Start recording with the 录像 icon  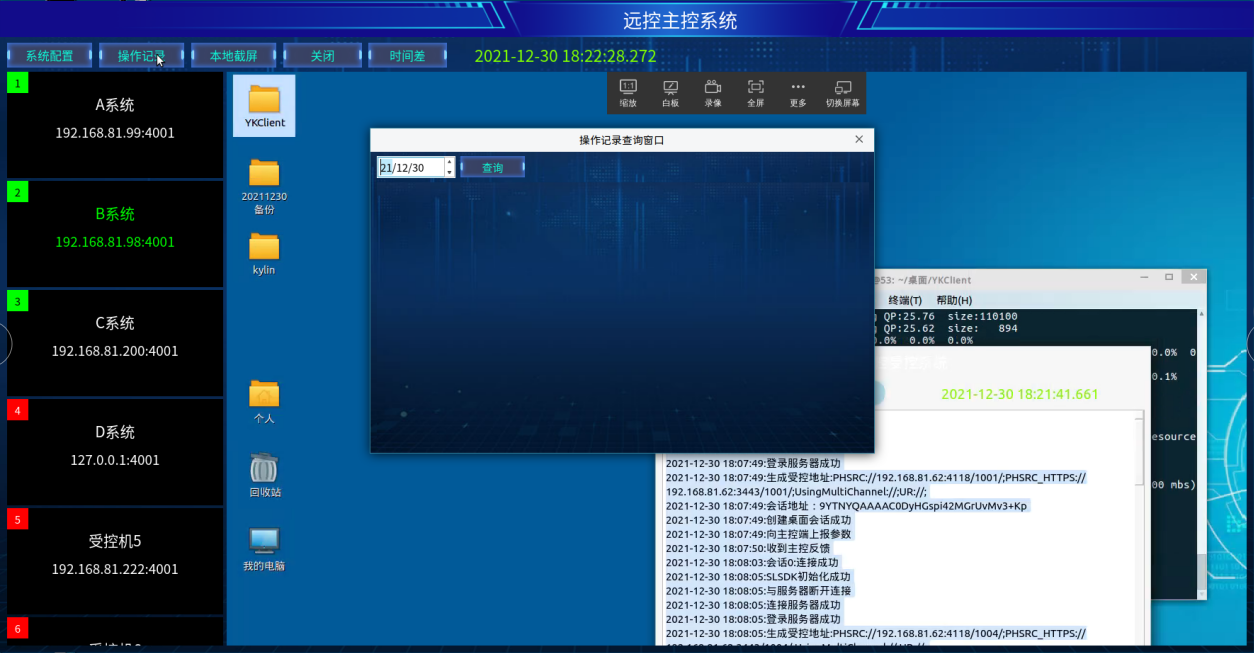pyautogui.click(x=713, y=92)
